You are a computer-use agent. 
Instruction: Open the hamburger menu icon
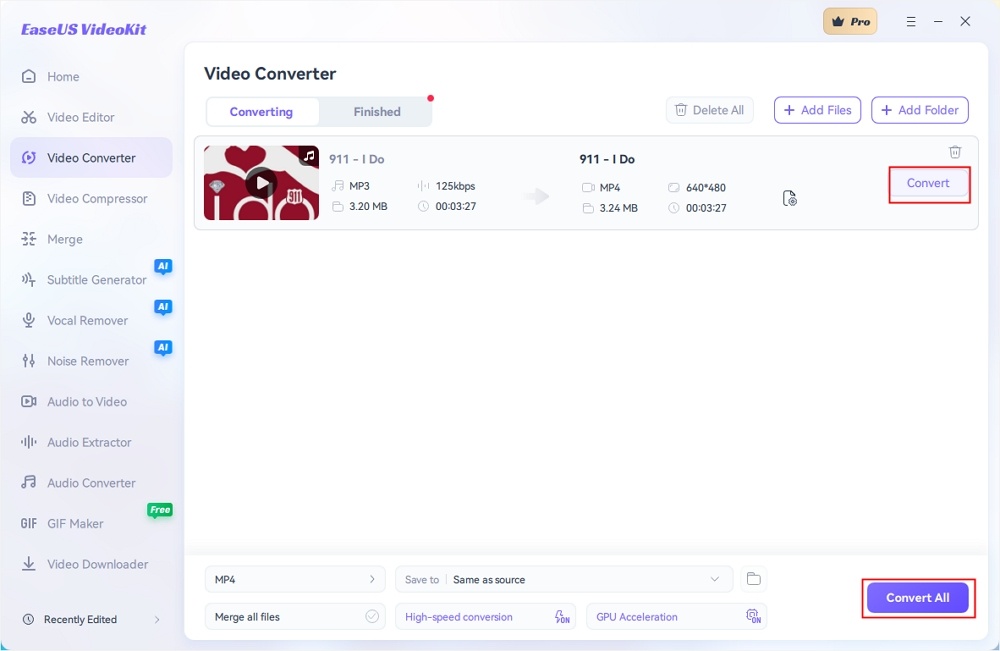911,22
